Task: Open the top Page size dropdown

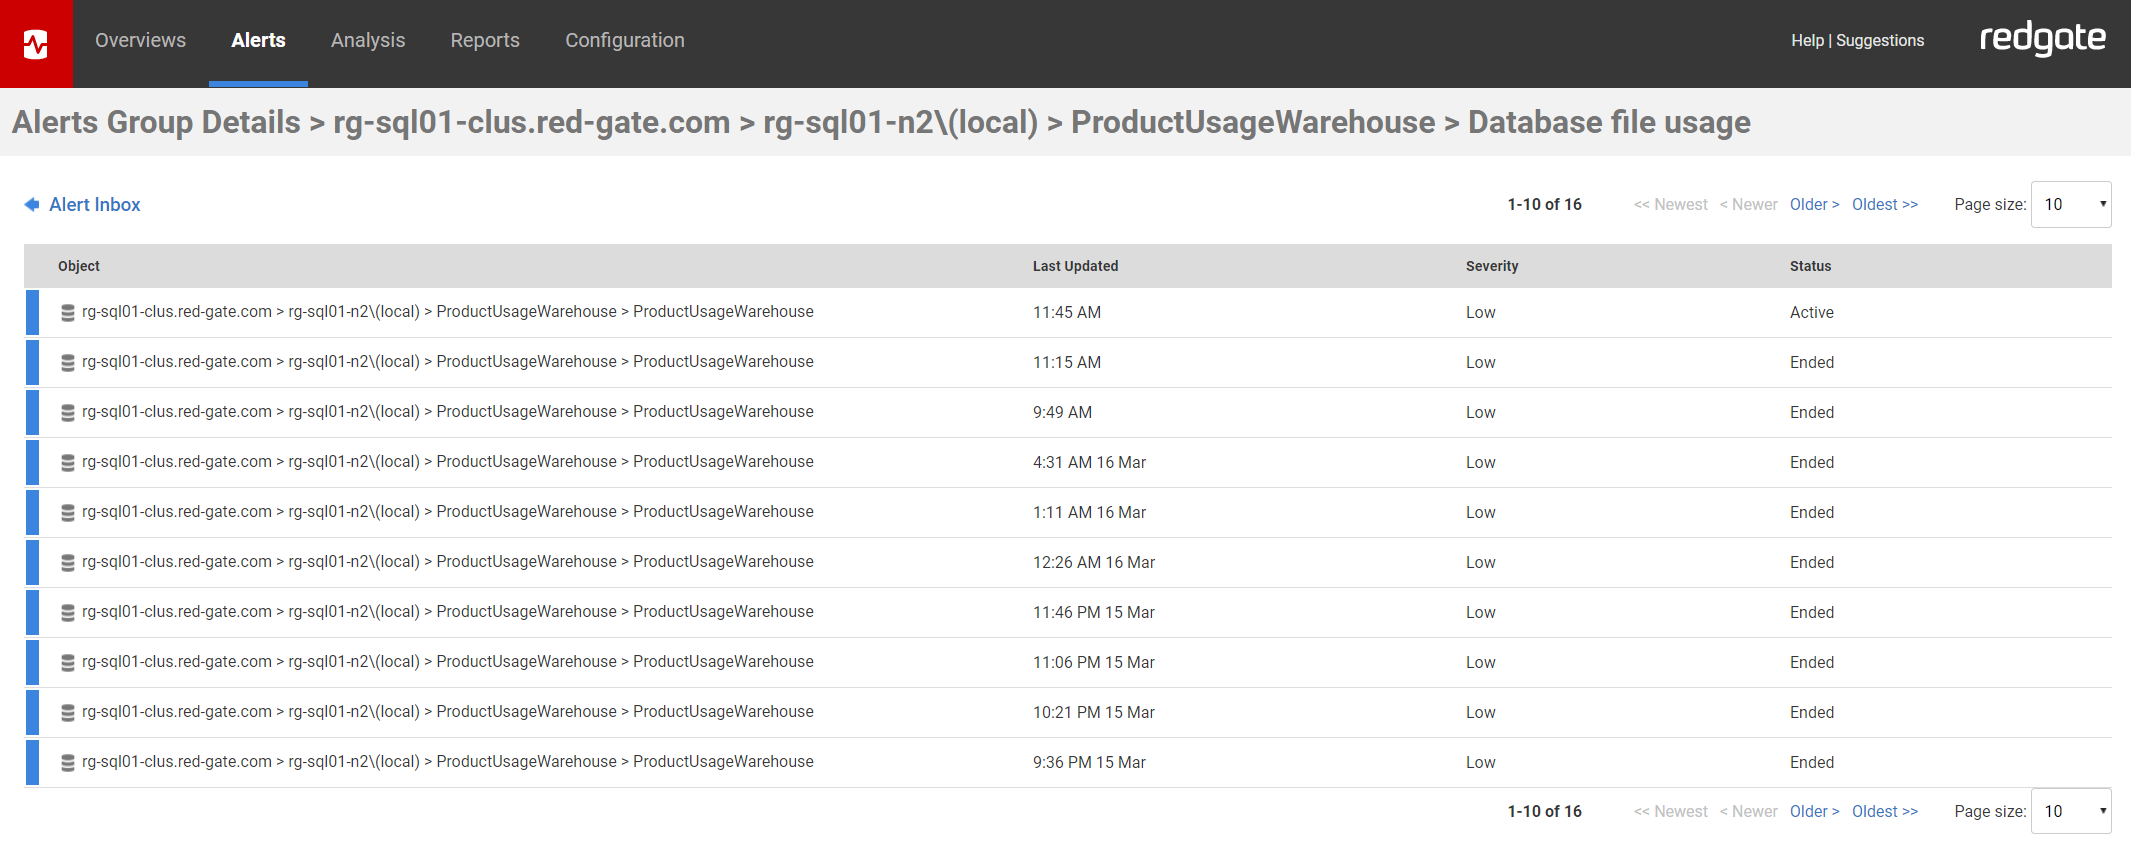Action: coord(2070,205)
